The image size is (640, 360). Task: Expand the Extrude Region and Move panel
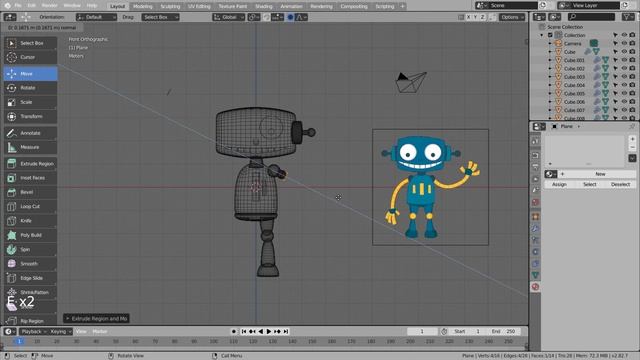click(x=96, y=318)
